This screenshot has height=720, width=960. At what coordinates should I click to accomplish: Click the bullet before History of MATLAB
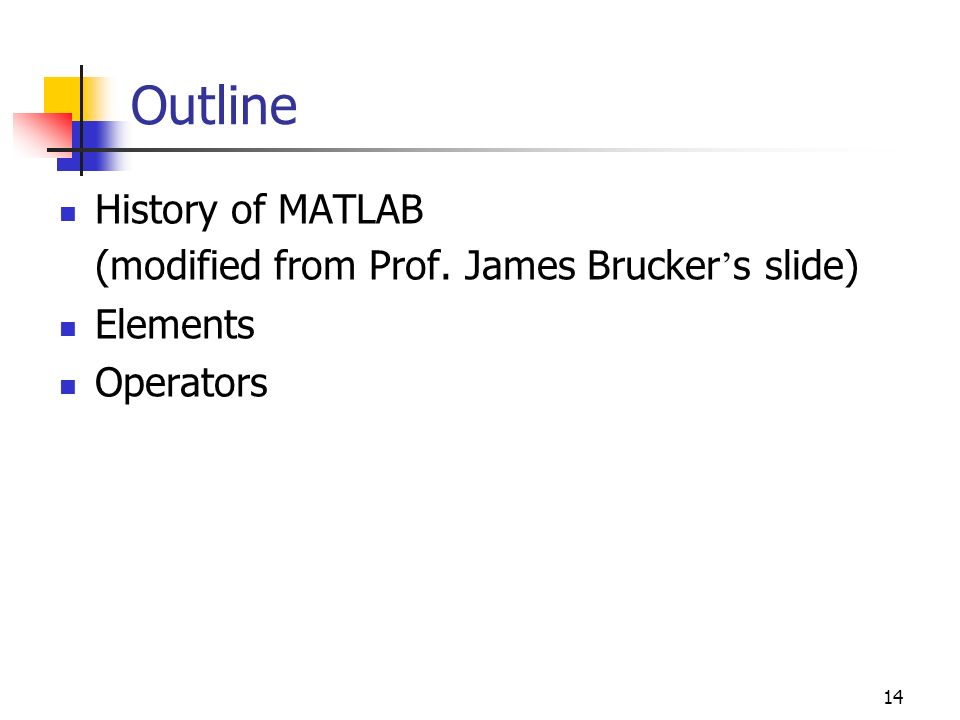tap(68, 214)
